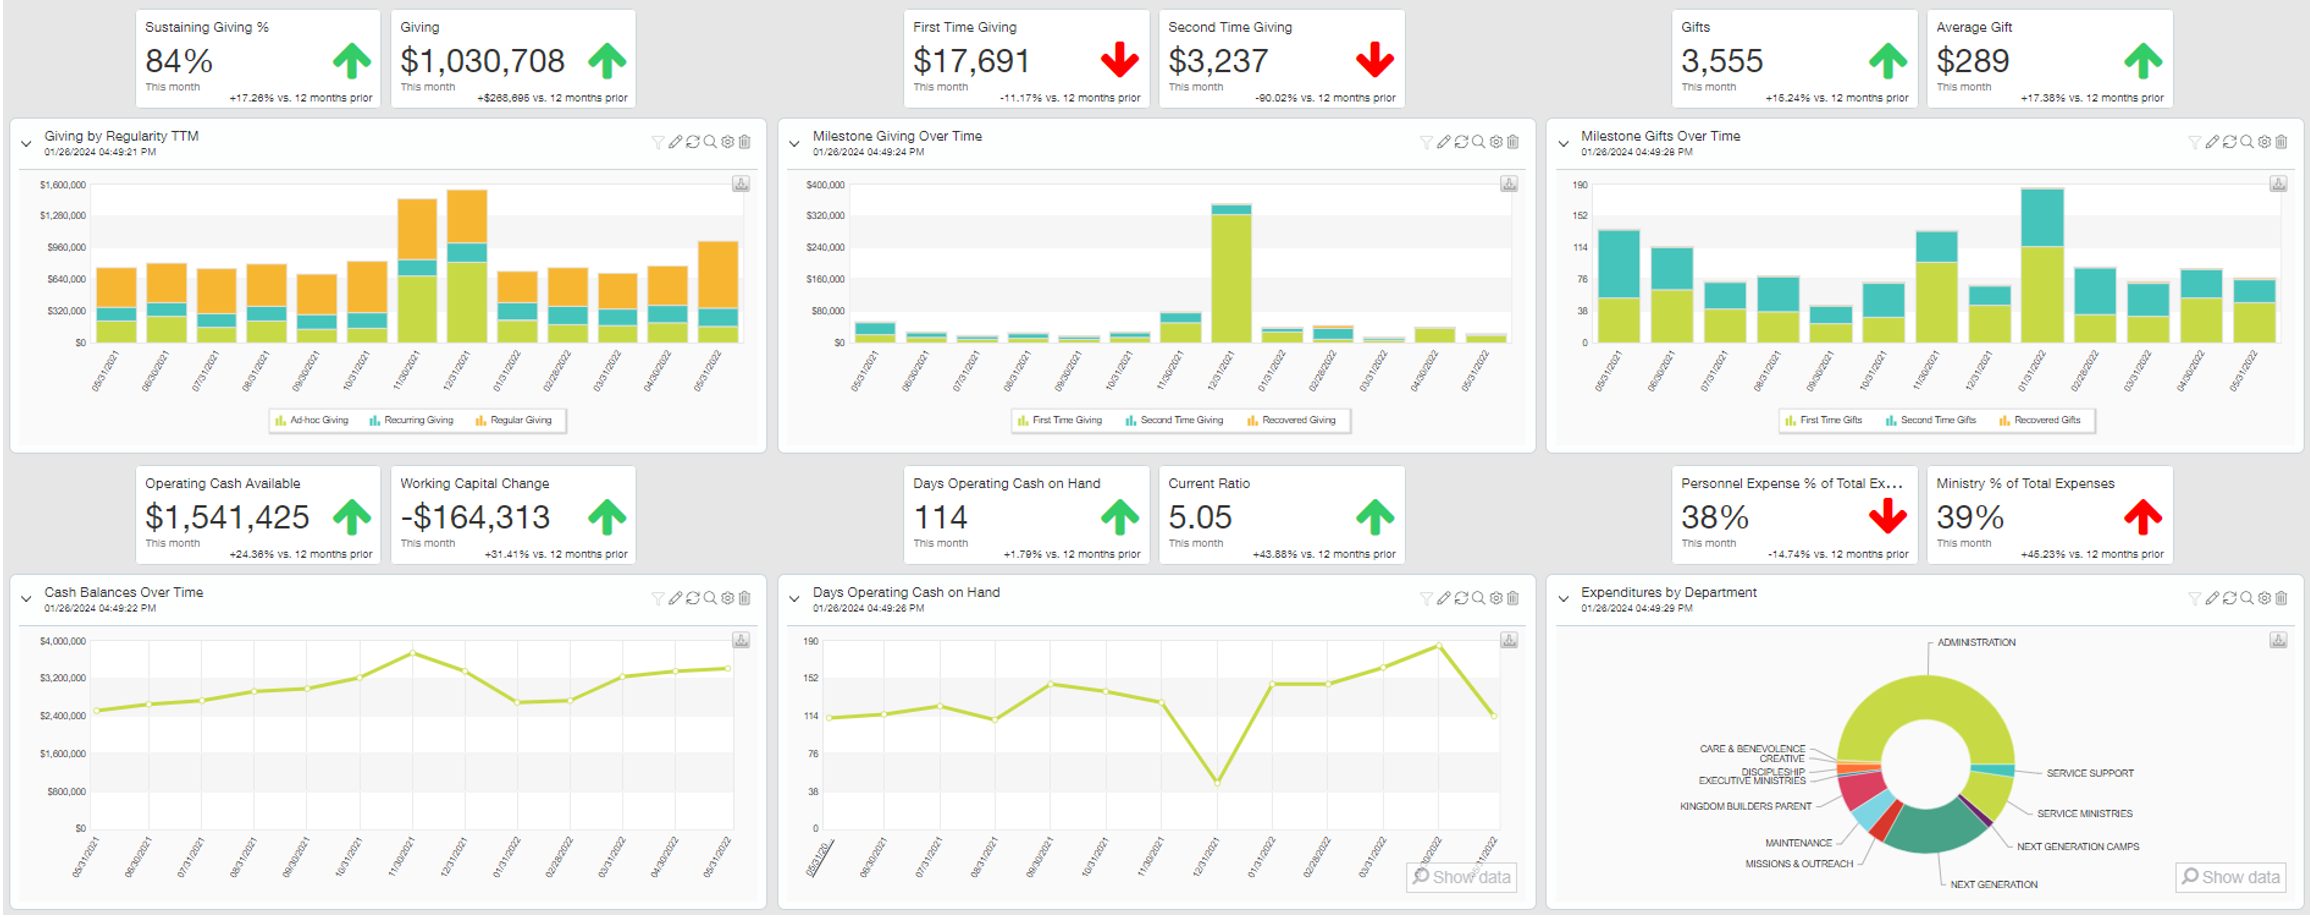The width and height of the screenshot is (2310, 917).
Task: Open filter on Expenditures by Department widget
Action: (x=2194, y=598)
